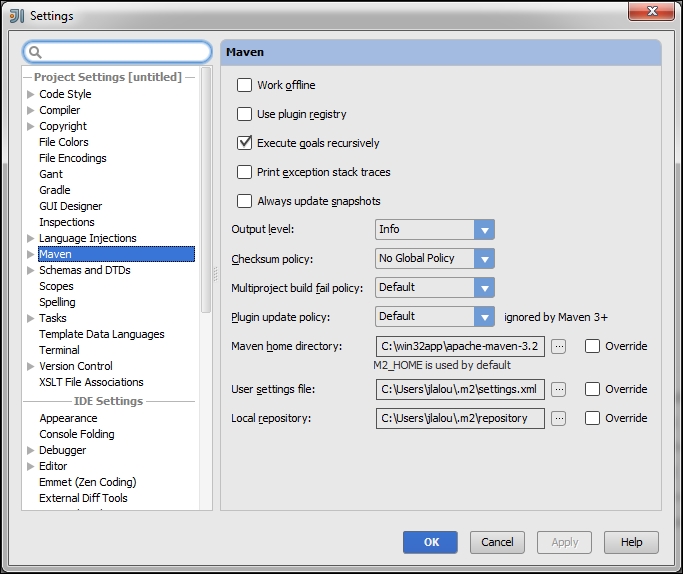
Task: Open Emmet (Zen Coding) settings
Action: tap(88, 483)
